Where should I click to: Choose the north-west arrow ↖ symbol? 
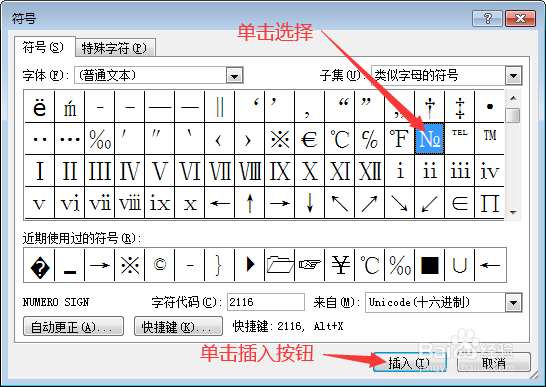coord(340,203)
